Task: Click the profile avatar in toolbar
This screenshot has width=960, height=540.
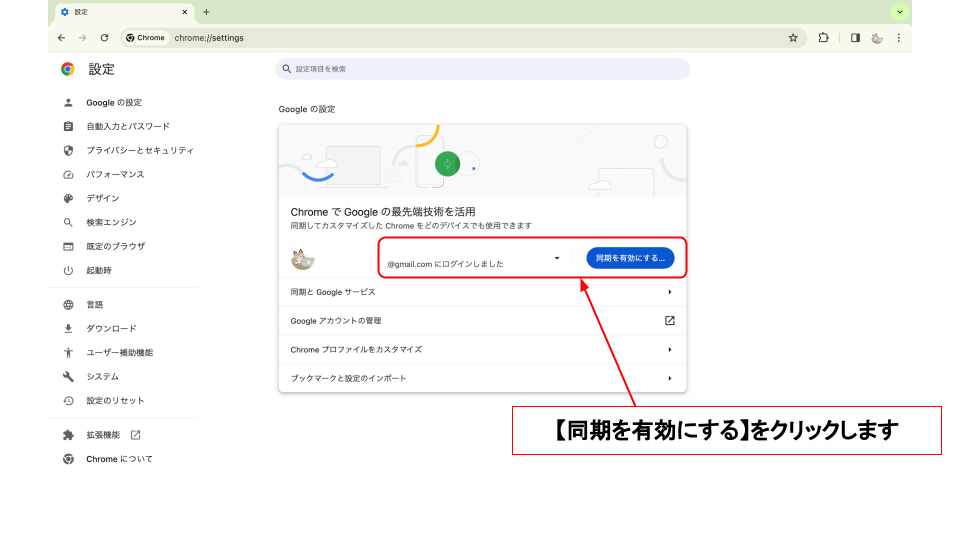Action: [877, 38]
